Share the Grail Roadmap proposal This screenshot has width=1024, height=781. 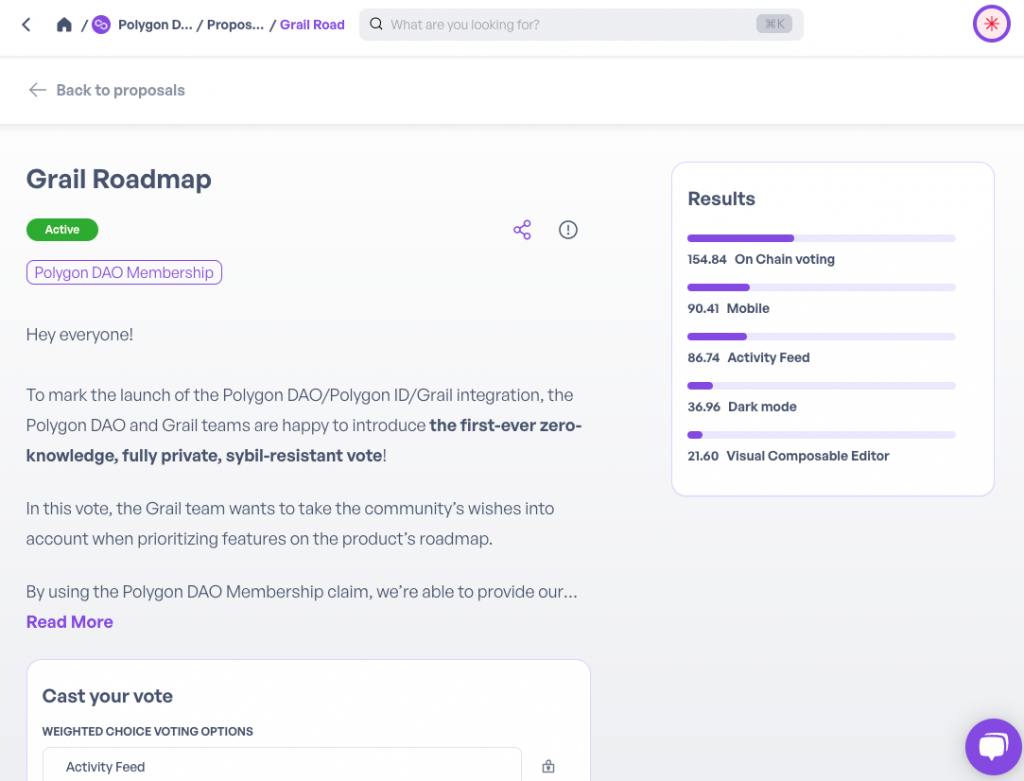point(522,230)
